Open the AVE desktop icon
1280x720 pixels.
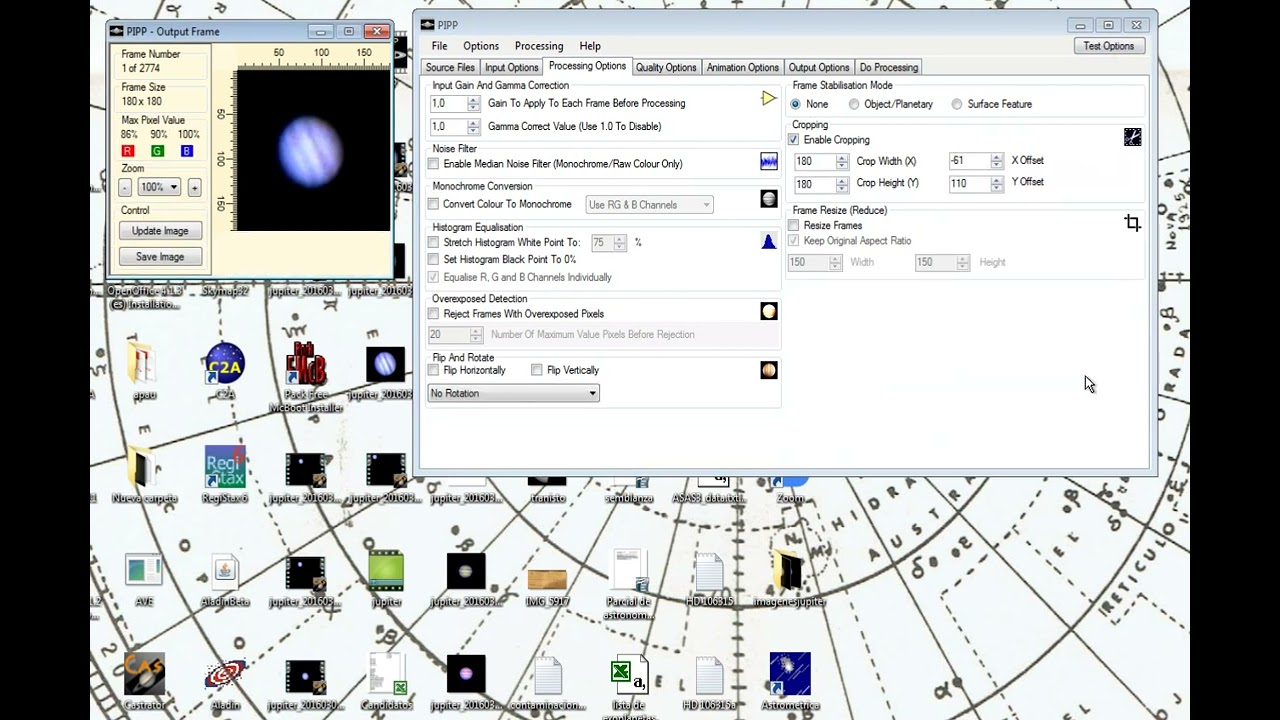pyautogui.click(x=144, y=578)
